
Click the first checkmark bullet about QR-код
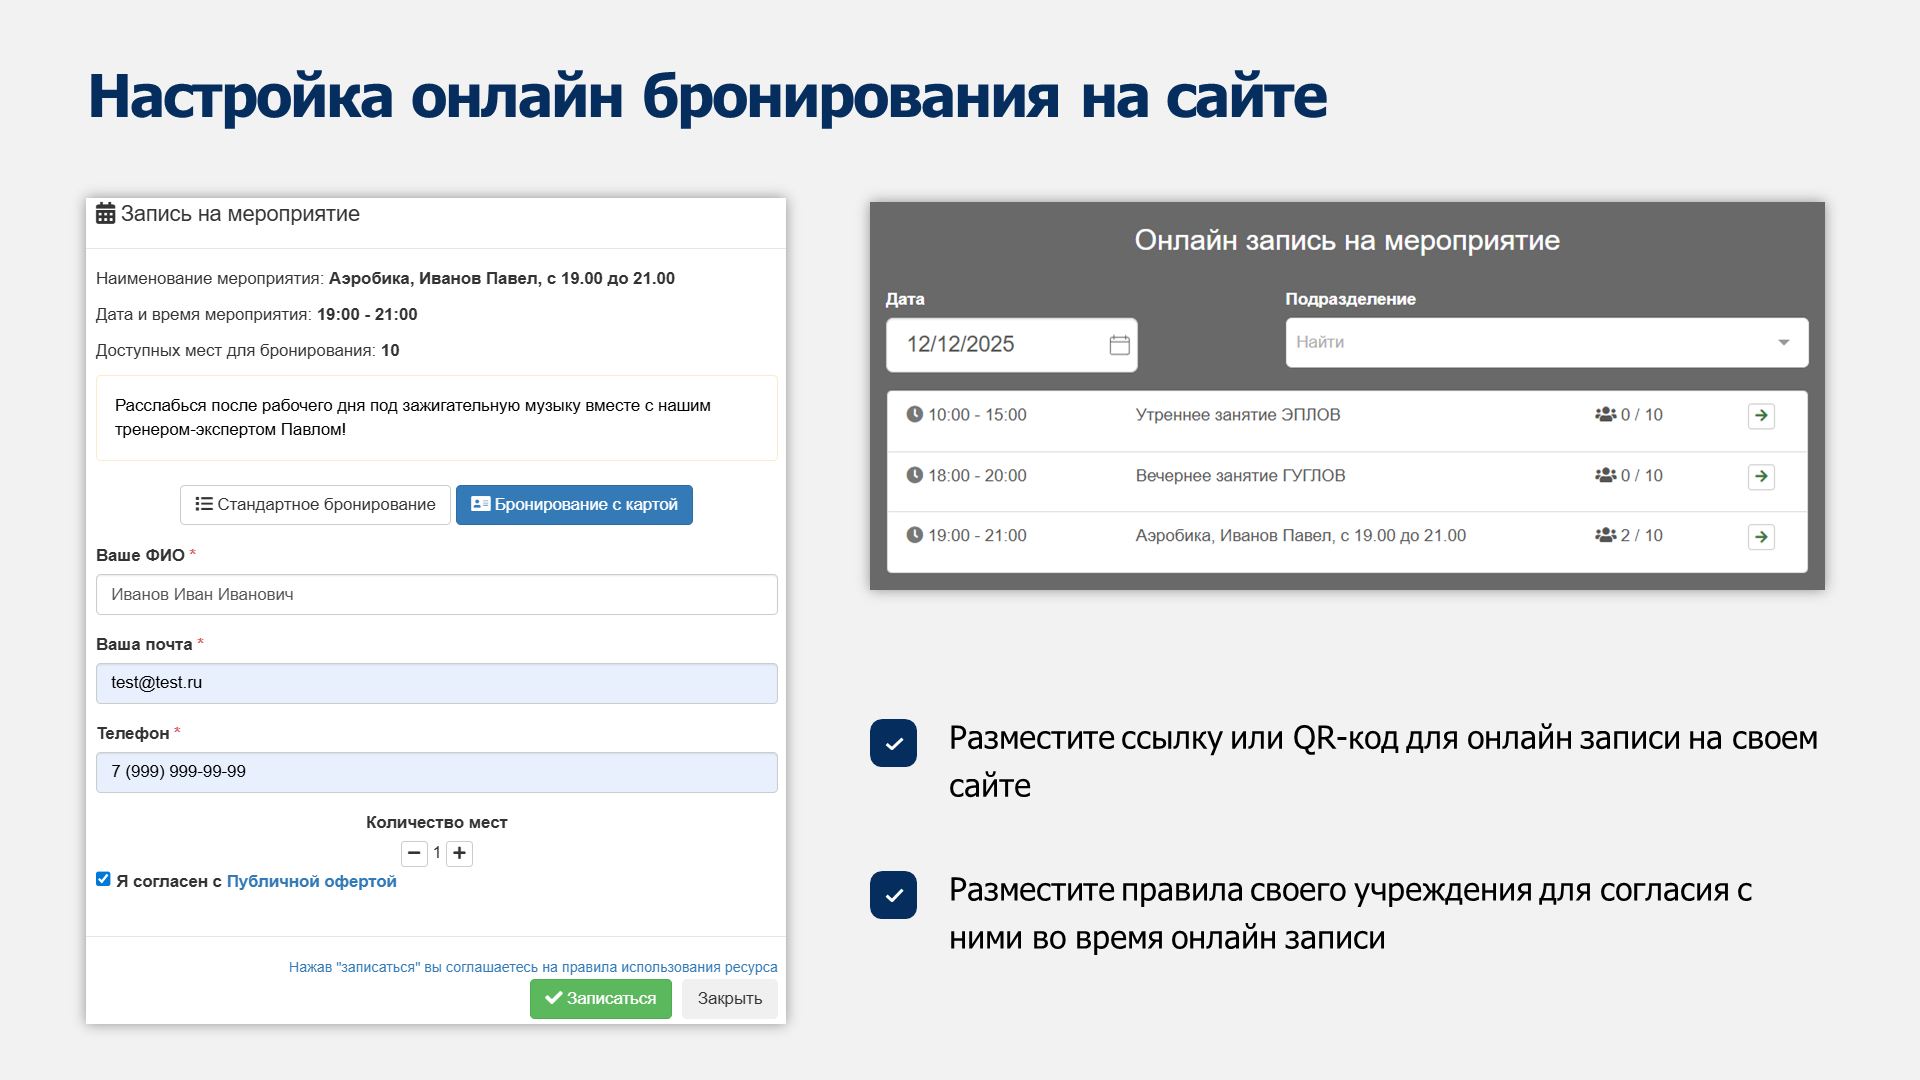coord(893,743)
